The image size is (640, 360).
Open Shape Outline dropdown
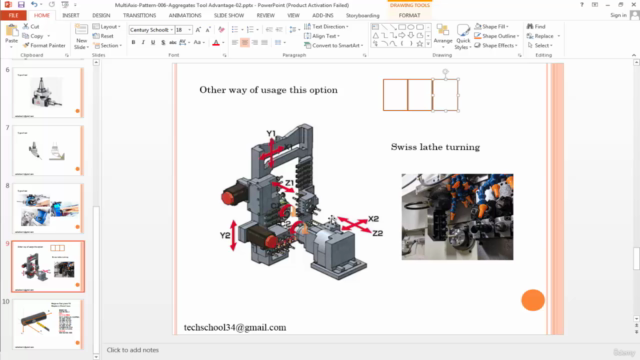pyautogui.click(x=497, y=36)
